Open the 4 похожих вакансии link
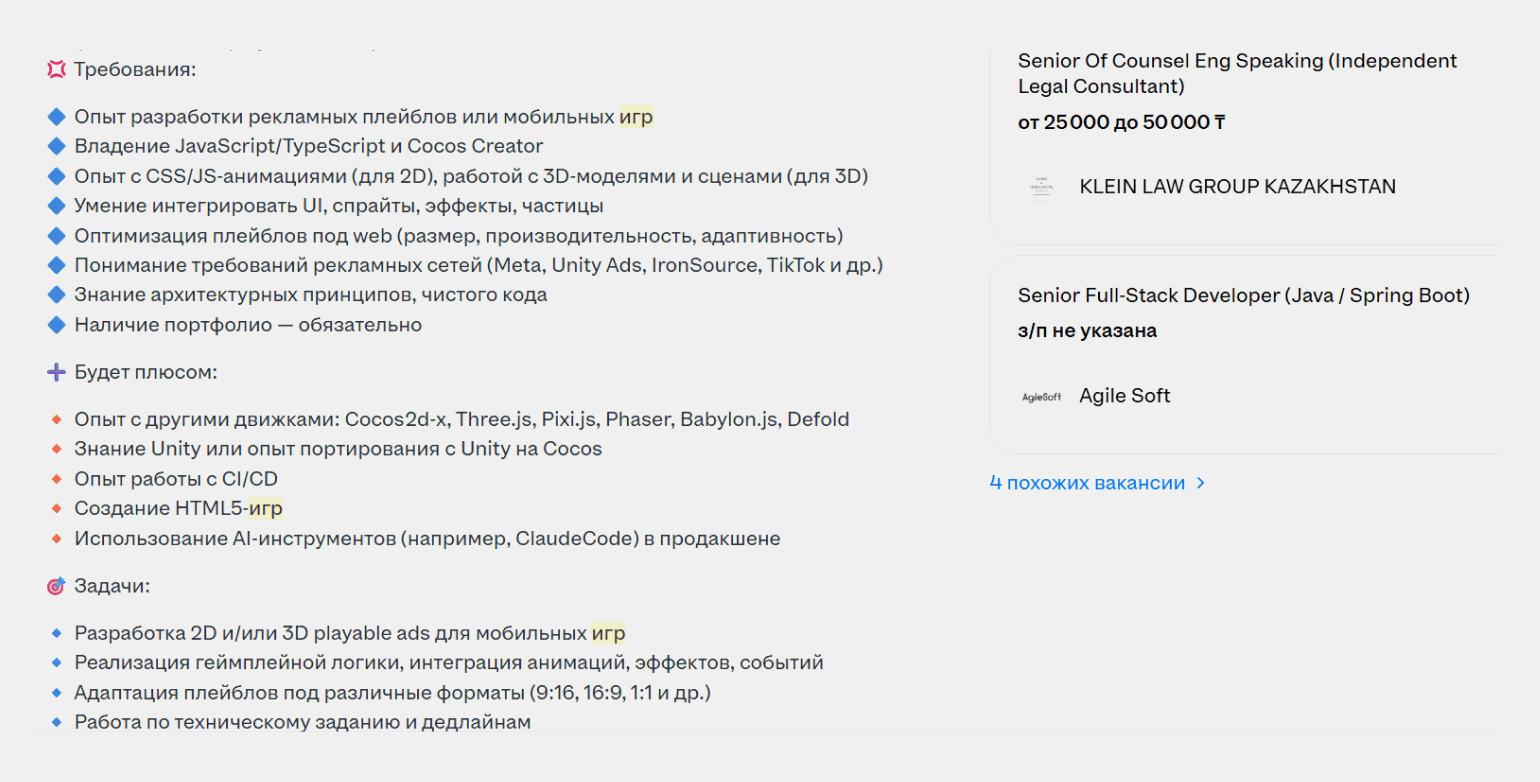1540x782 pixels. pyautogui.click(x=1087, y=483)
